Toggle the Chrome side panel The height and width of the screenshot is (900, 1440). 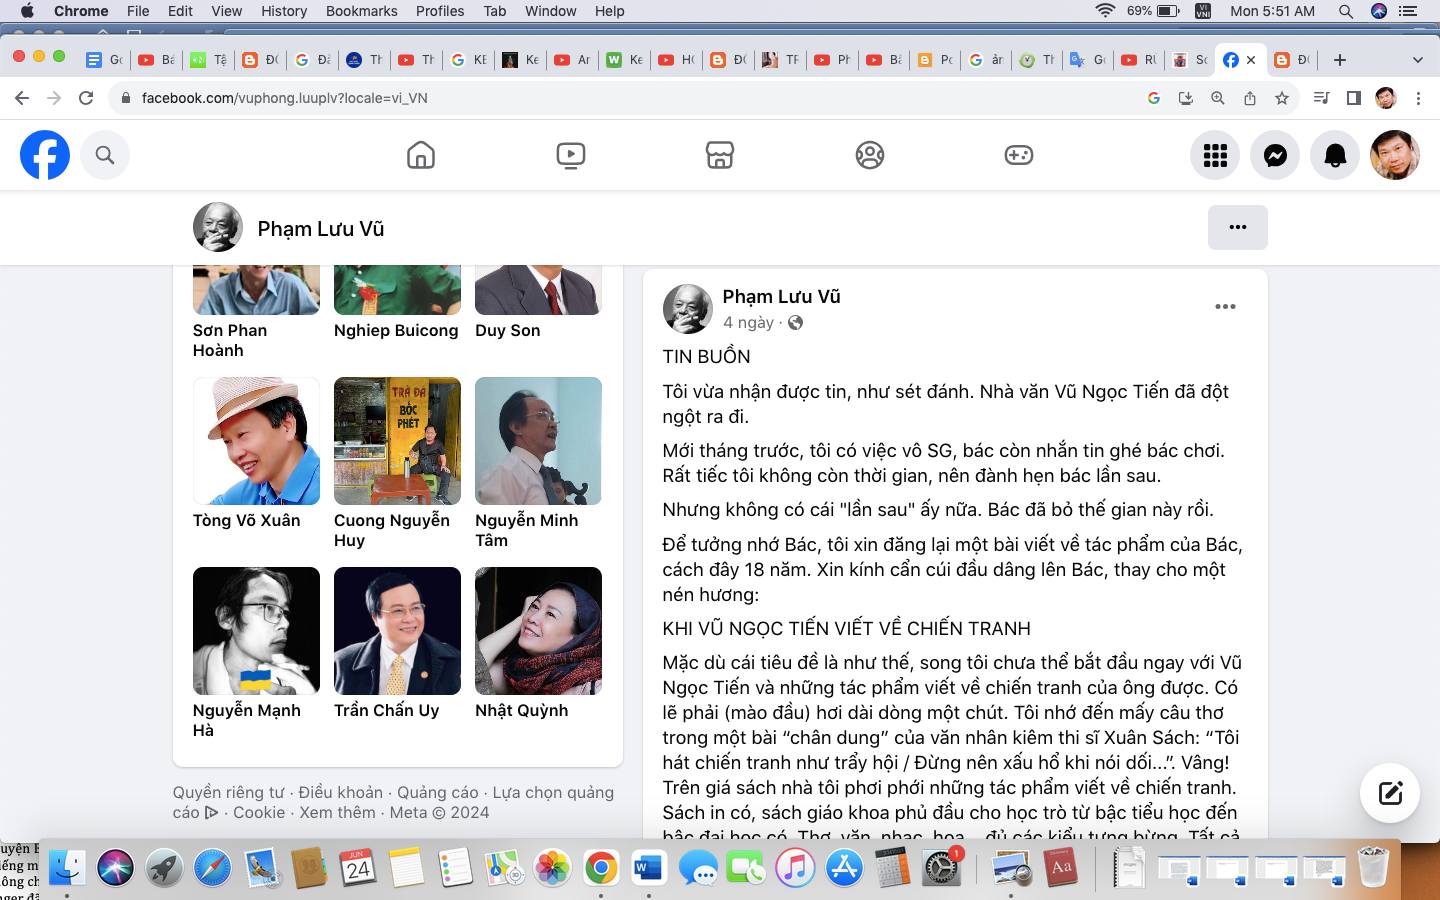(1353, 98)
